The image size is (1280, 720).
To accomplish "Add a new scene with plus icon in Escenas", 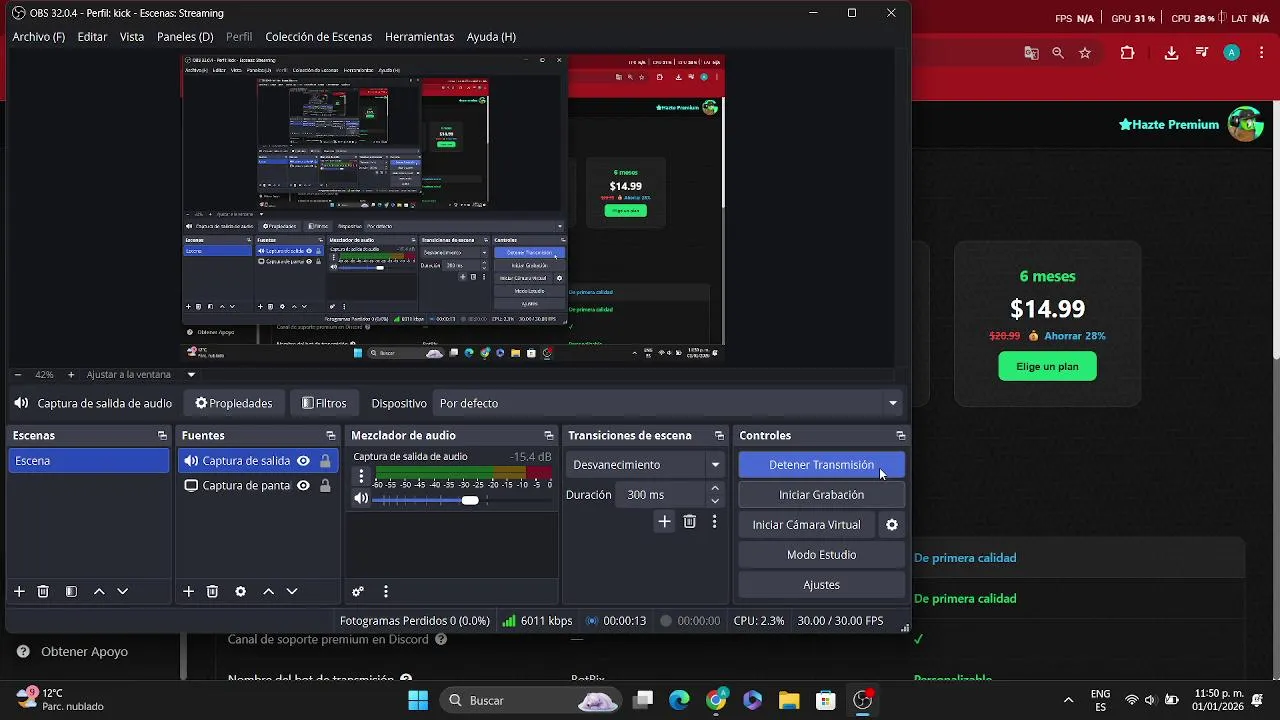I will pyautogui.click(x=19, y=592).
